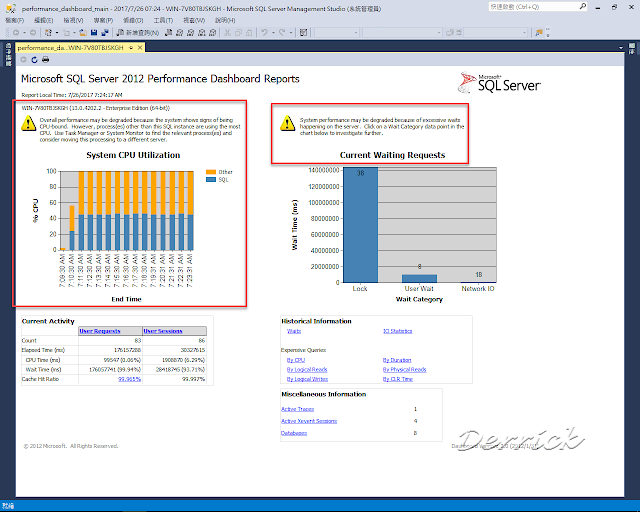The image size is (640, 512).
Task: Open the menu ending with (H)
Action: [x=225, y=20]
